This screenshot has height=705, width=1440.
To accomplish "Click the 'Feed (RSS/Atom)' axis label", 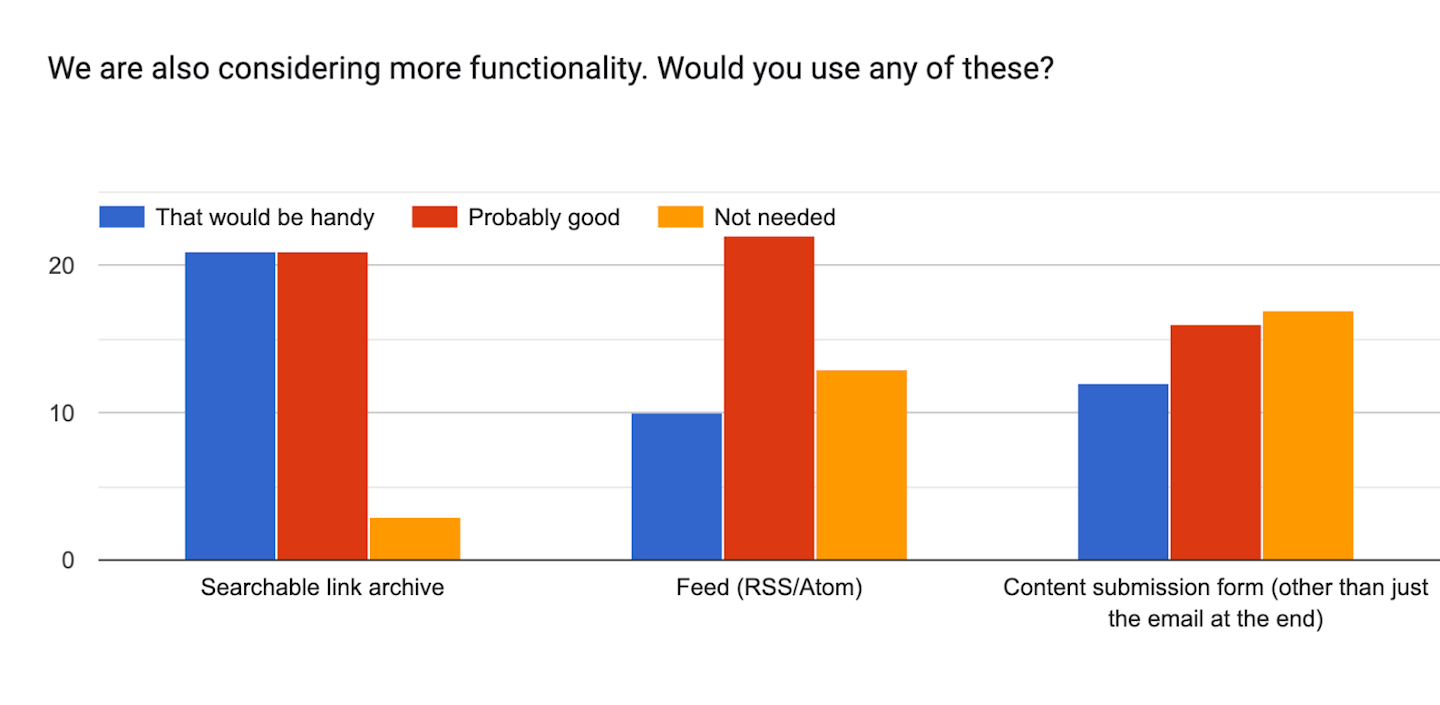I will click(769, 587).
